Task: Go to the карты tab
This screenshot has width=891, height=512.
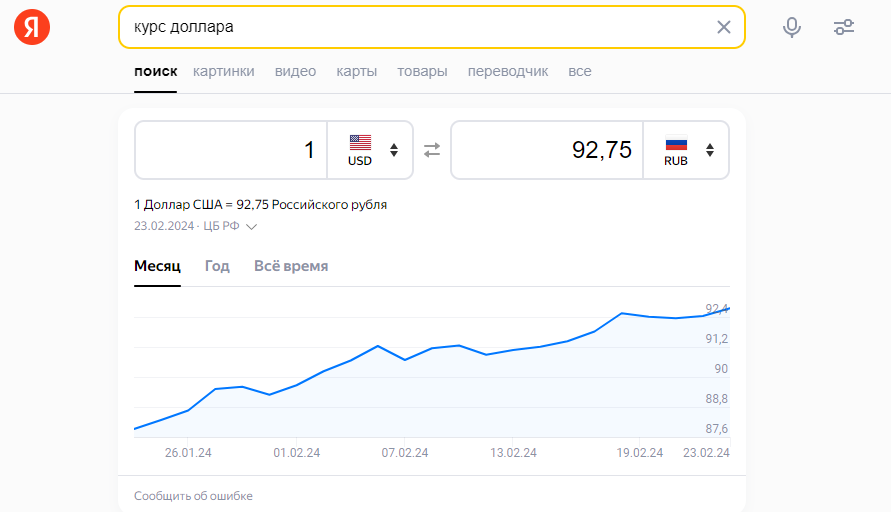Action: point(357,71)
